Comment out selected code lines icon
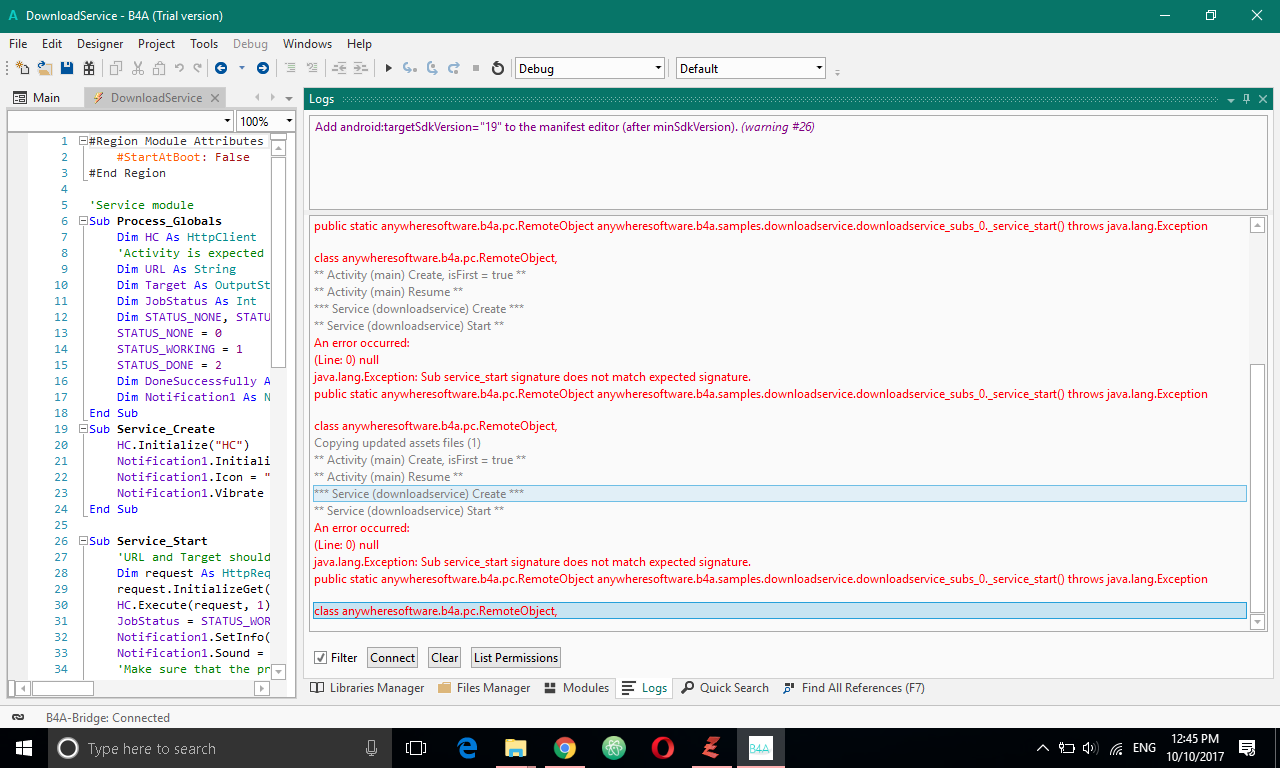1280x768 pixels. point(291,68)
